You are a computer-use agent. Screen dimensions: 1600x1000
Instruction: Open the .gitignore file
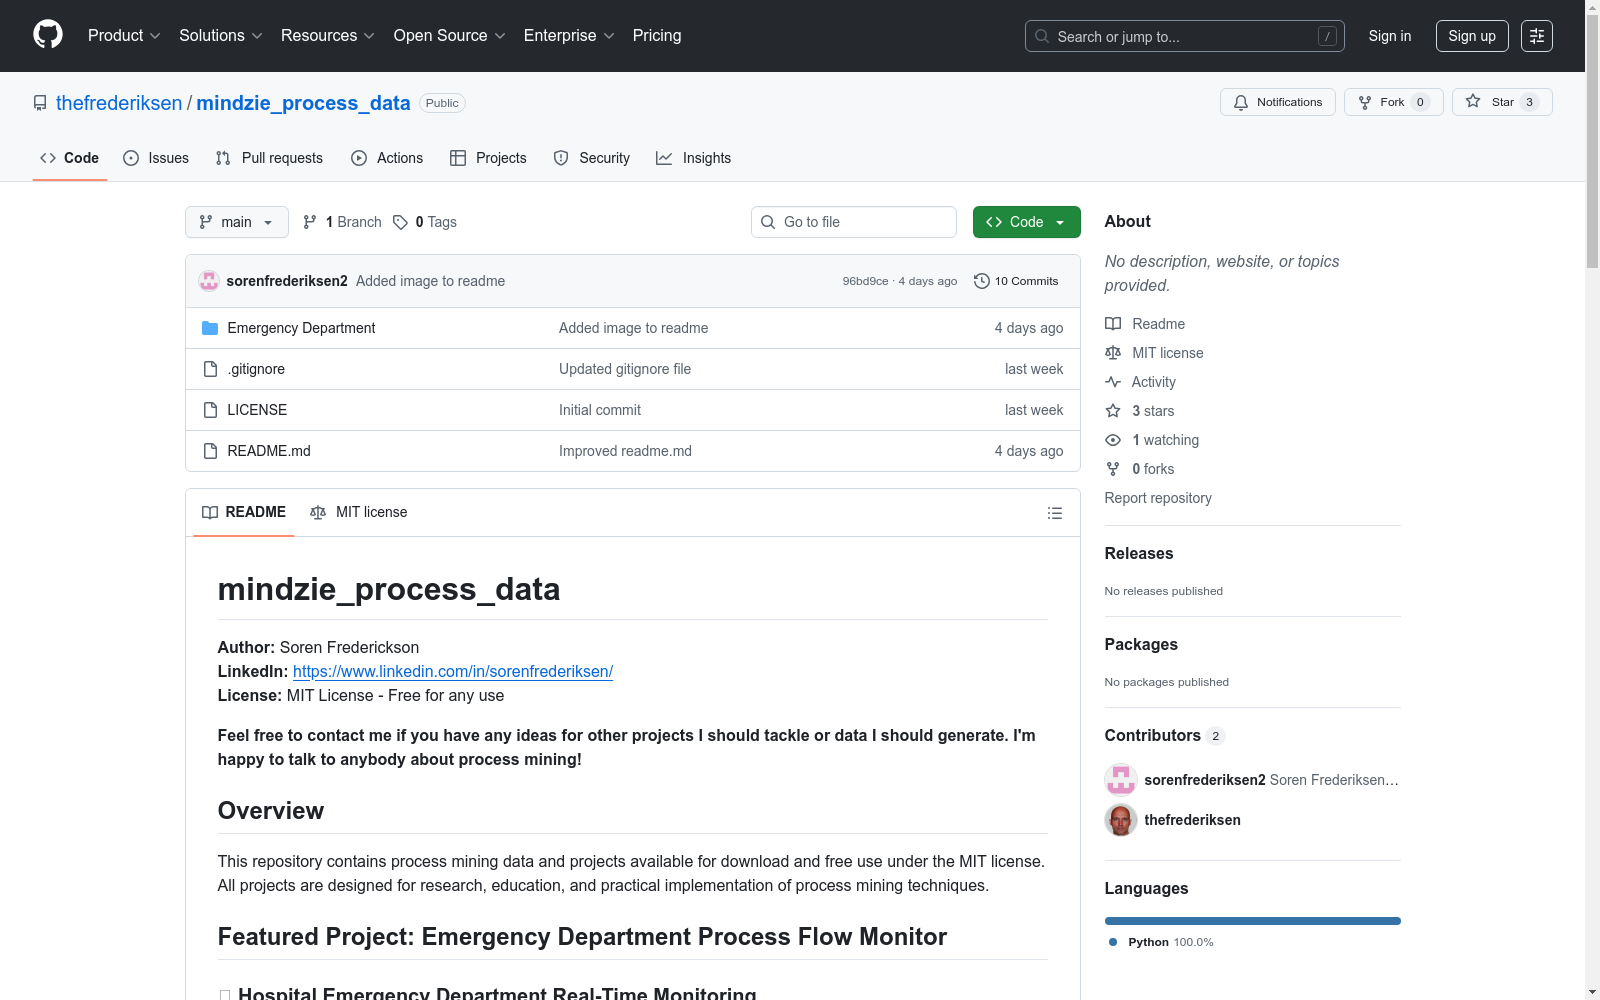tap(256, 369)
